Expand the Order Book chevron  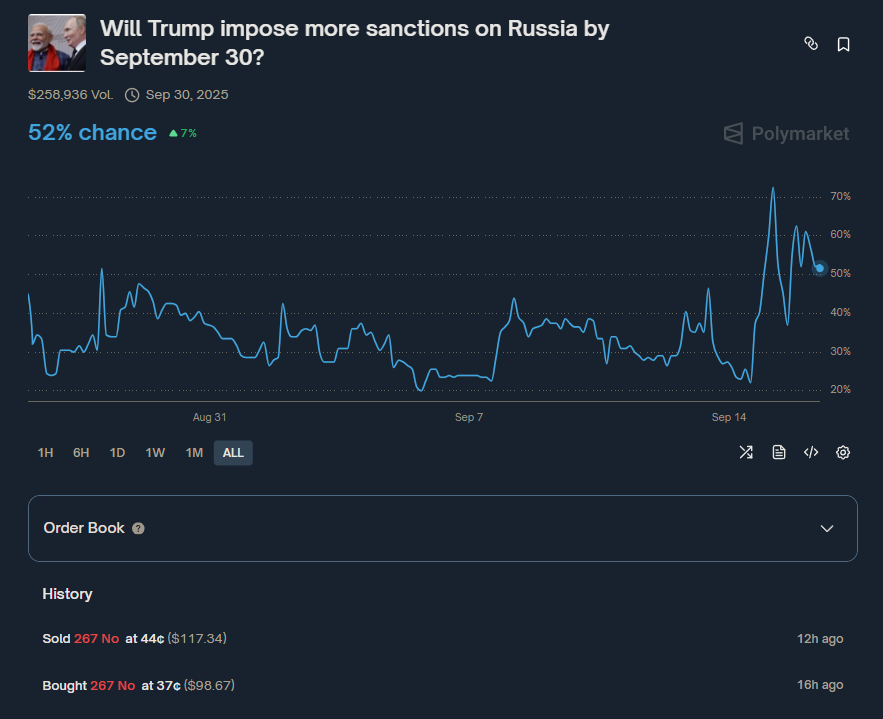[827, 528]
